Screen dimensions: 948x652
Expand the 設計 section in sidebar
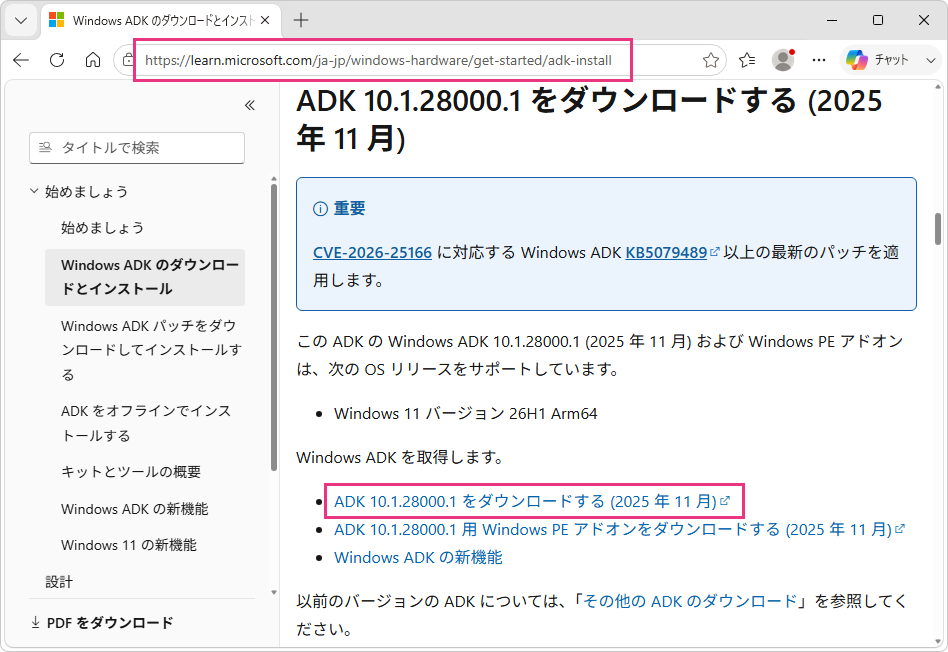(x=59, y=582)
